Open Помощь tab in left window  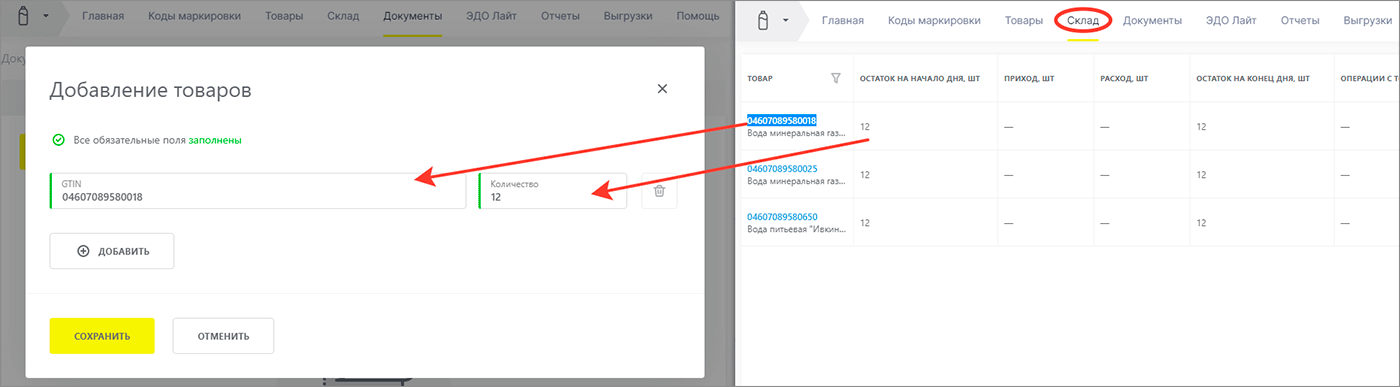[x=697, y=17]
